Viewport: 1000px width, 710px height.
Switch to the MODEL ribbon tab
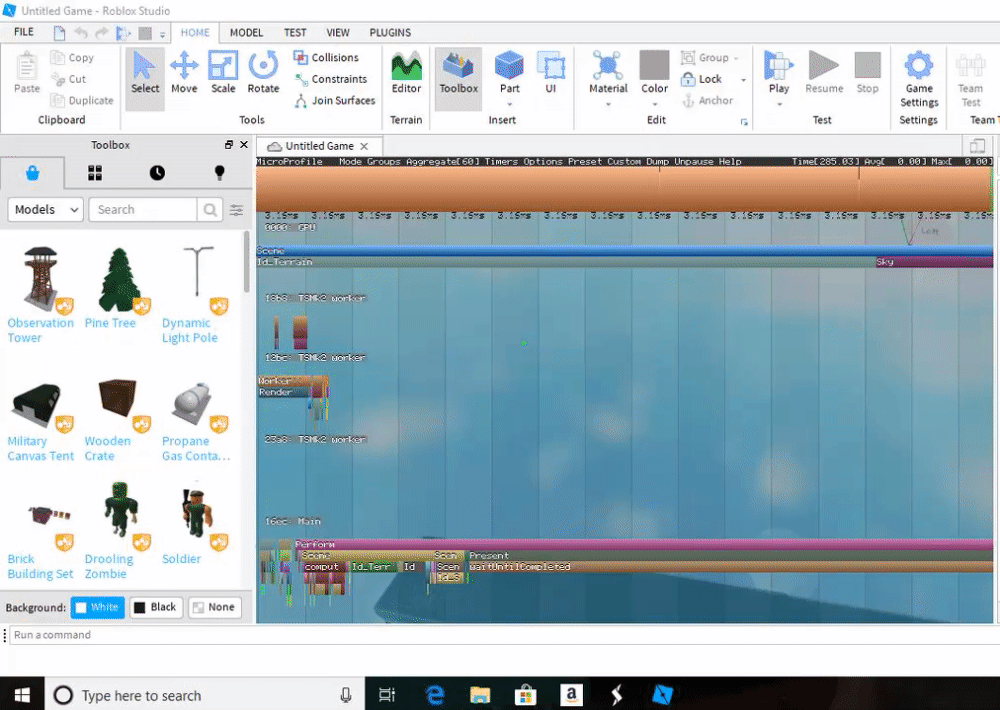pyautogui.click(x=246, y=32)
